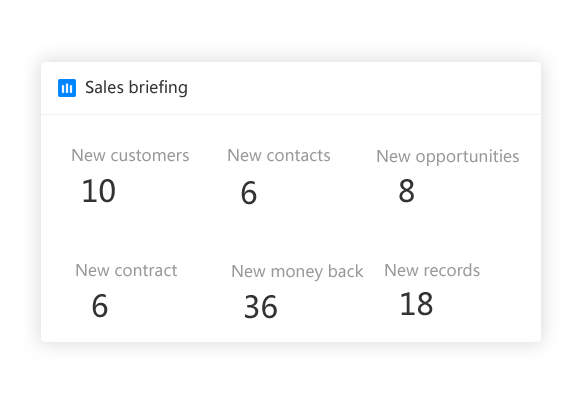Image resolution: width=582 pixels, height=404 pixels.
Task: Click the New contacts count 6
Action: (x=249, y=193)
